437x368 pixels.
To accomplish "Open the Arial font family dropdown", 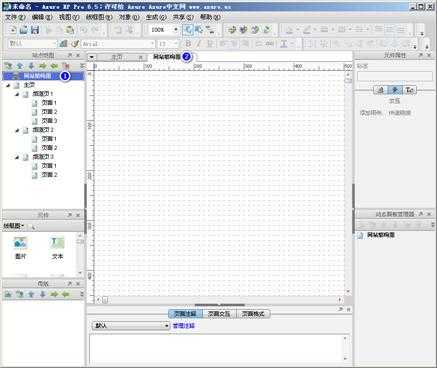I will pos(152,44).
